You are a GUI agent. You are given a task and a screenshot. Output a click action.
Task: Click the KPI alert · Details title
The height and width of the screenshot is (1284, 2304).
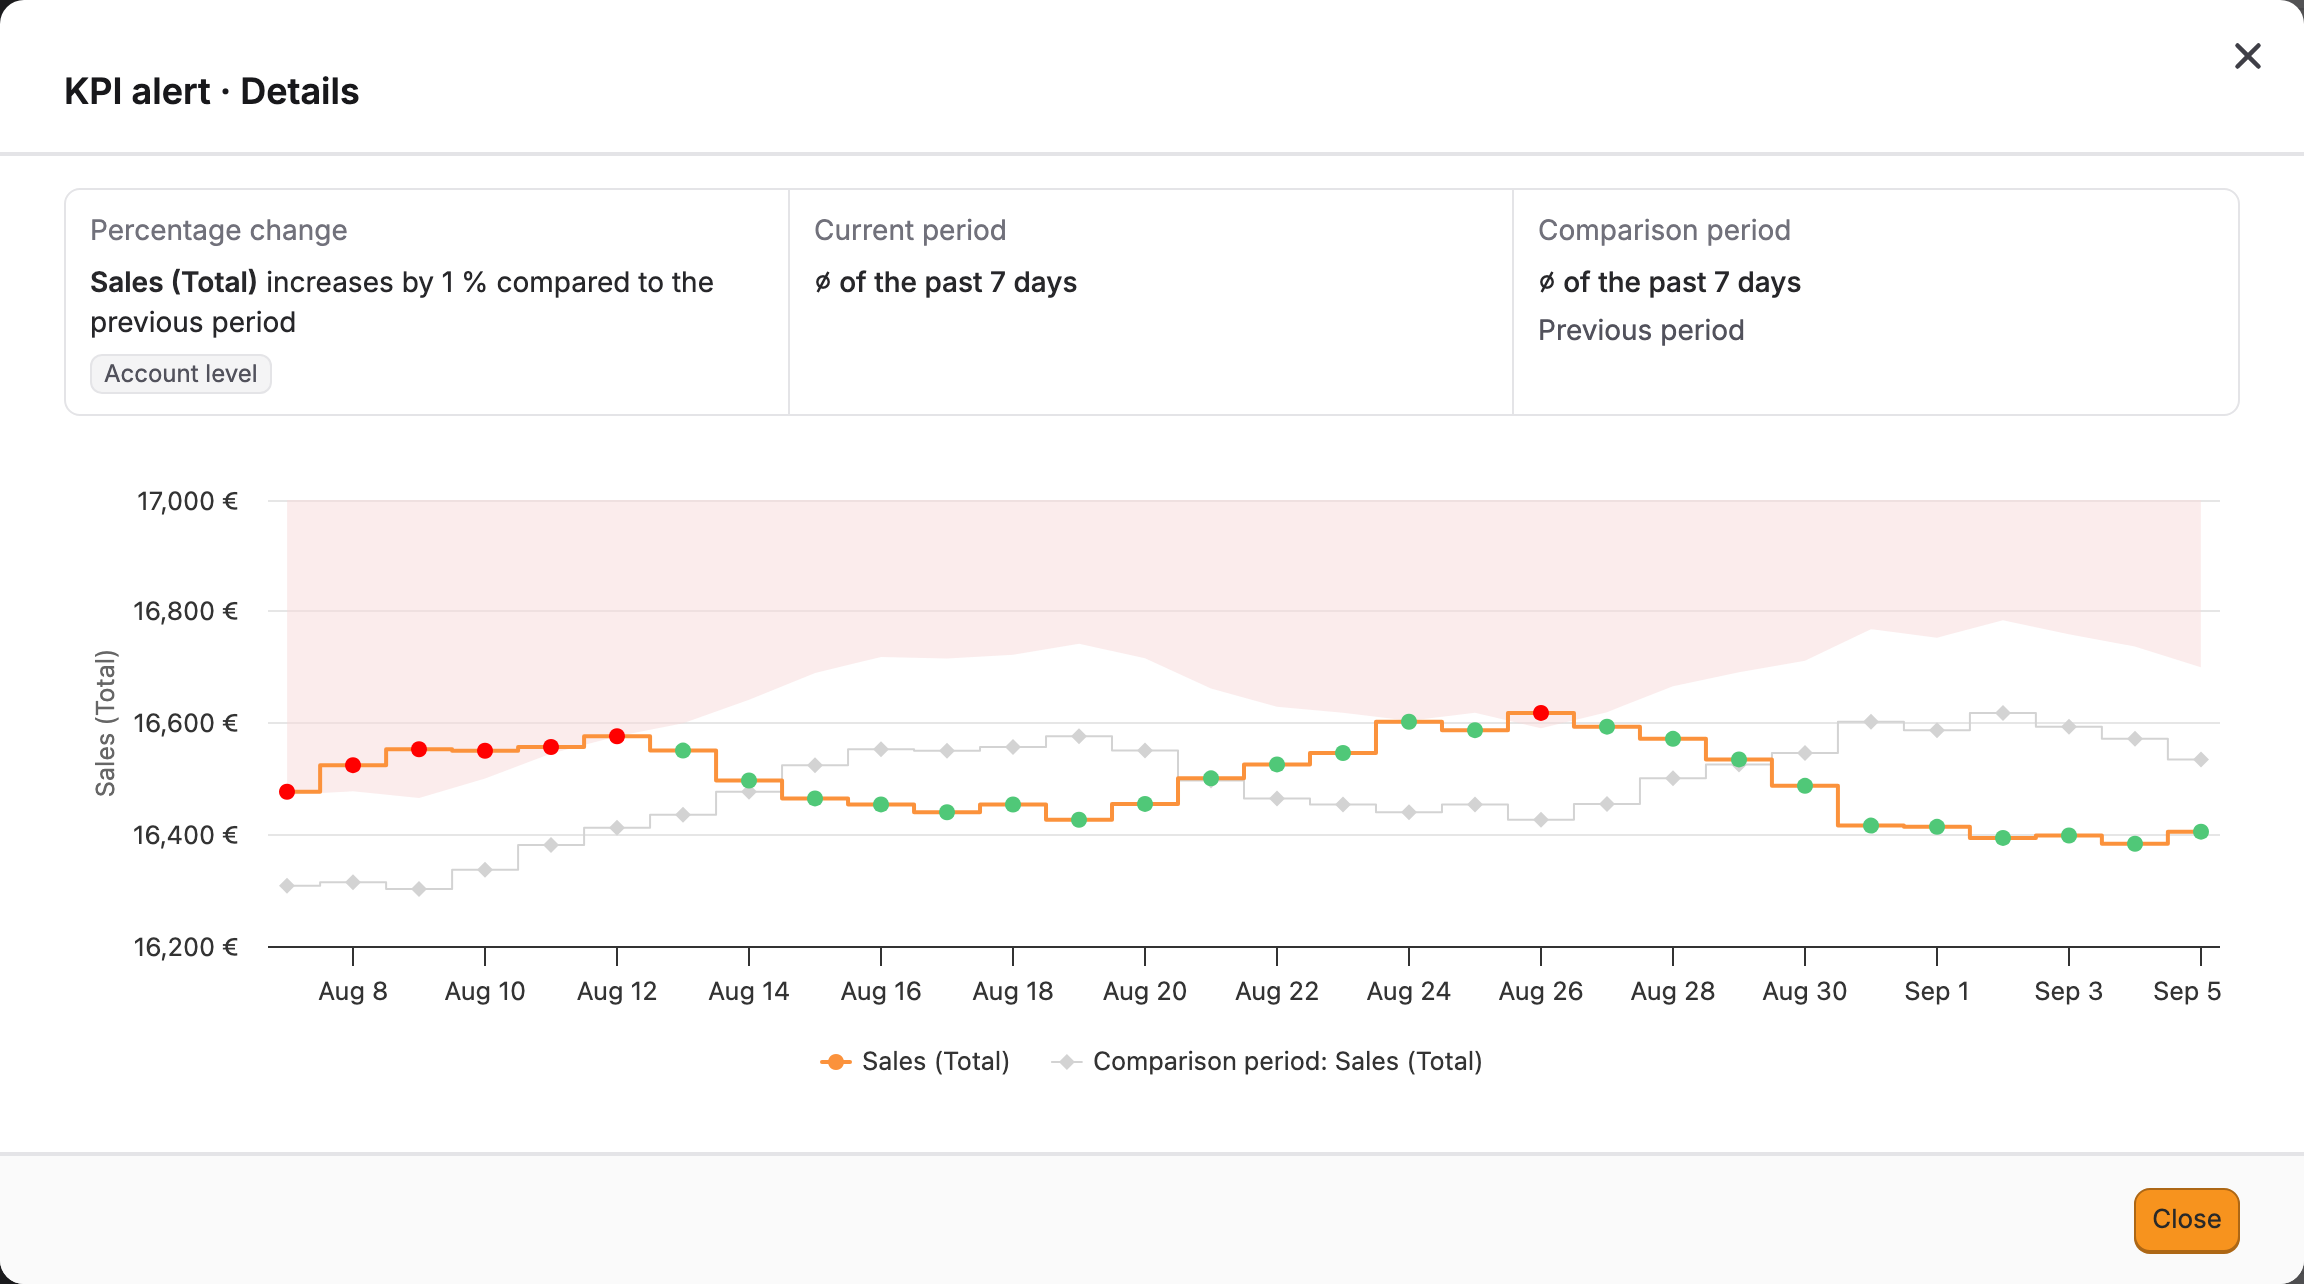point(212,91)
